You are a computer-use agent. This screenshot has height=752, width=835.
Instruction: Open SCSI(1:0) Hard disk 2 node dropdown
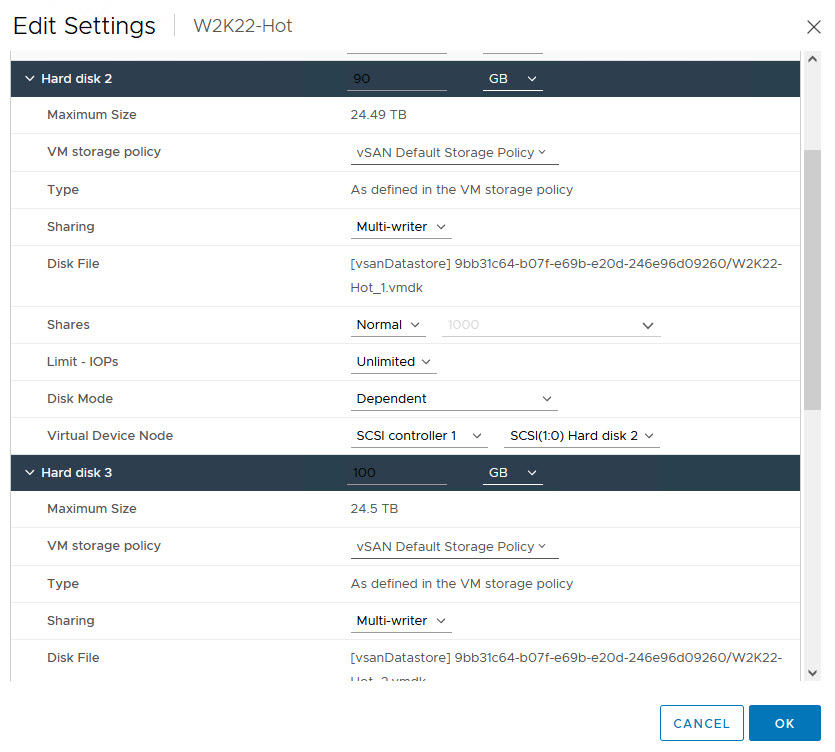583,436
